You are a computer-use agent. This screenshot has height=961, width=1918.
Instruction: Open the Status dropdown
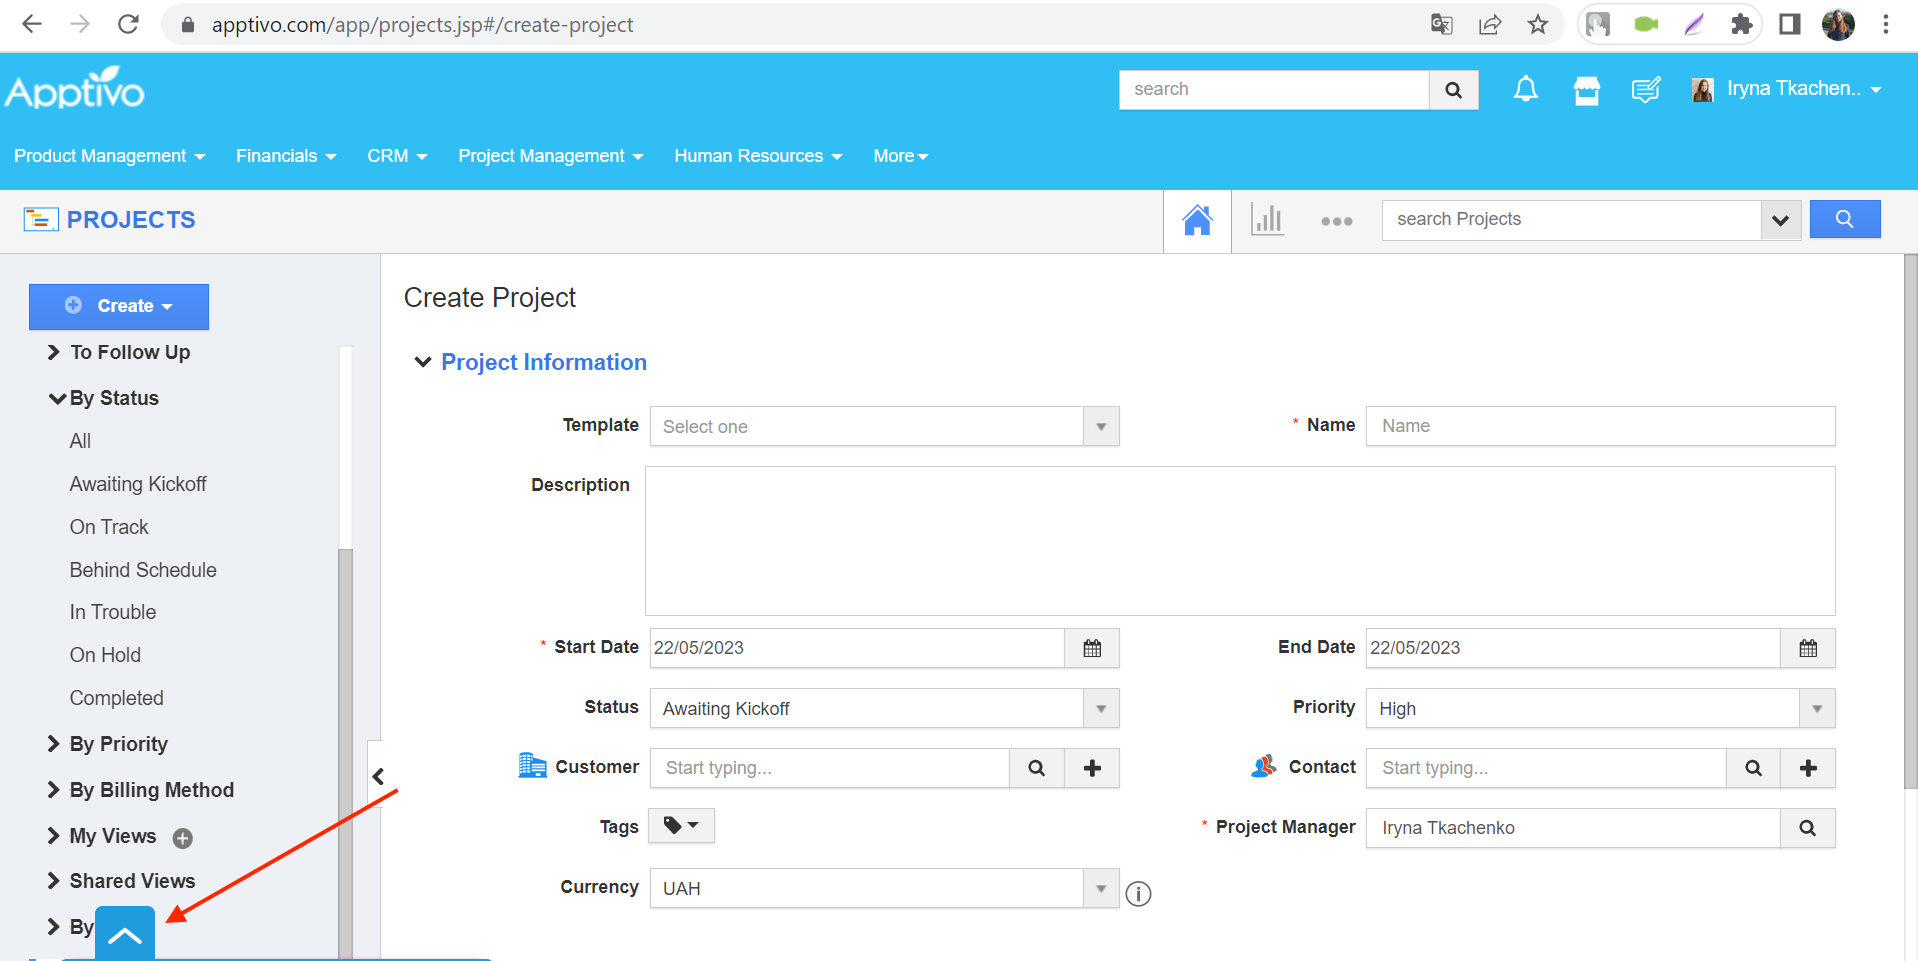[885, 708]
